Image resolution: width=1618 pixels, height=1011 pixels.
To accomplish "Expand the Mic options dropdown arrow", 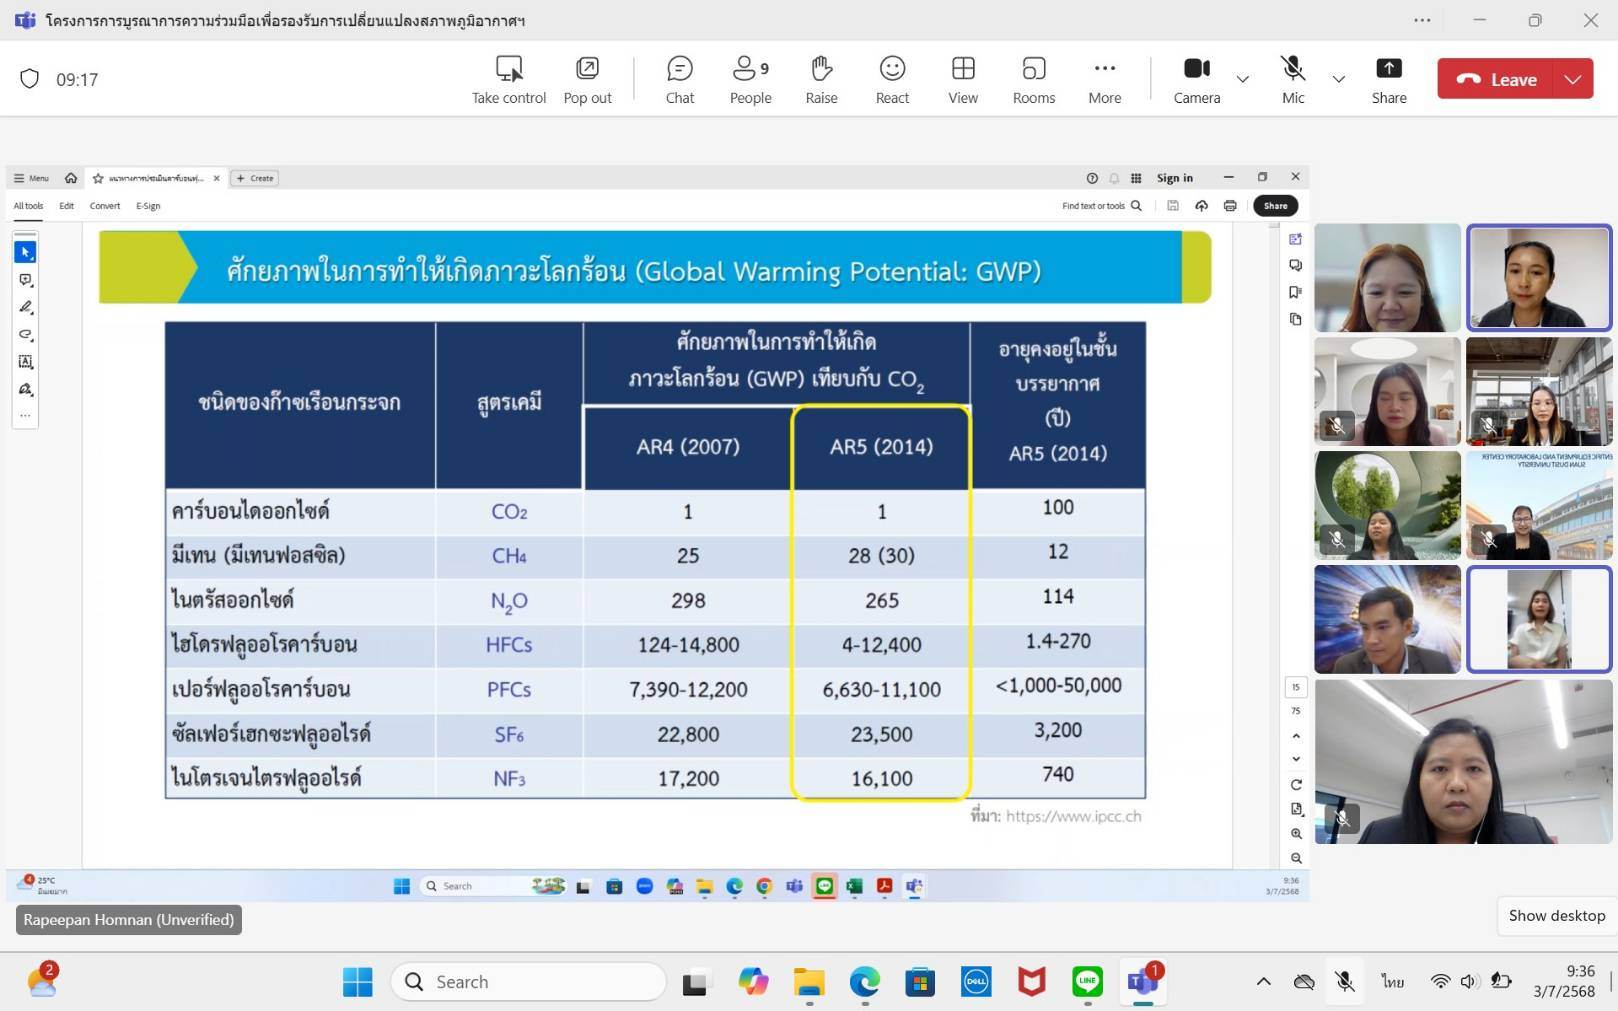I will coord(1339,79).
